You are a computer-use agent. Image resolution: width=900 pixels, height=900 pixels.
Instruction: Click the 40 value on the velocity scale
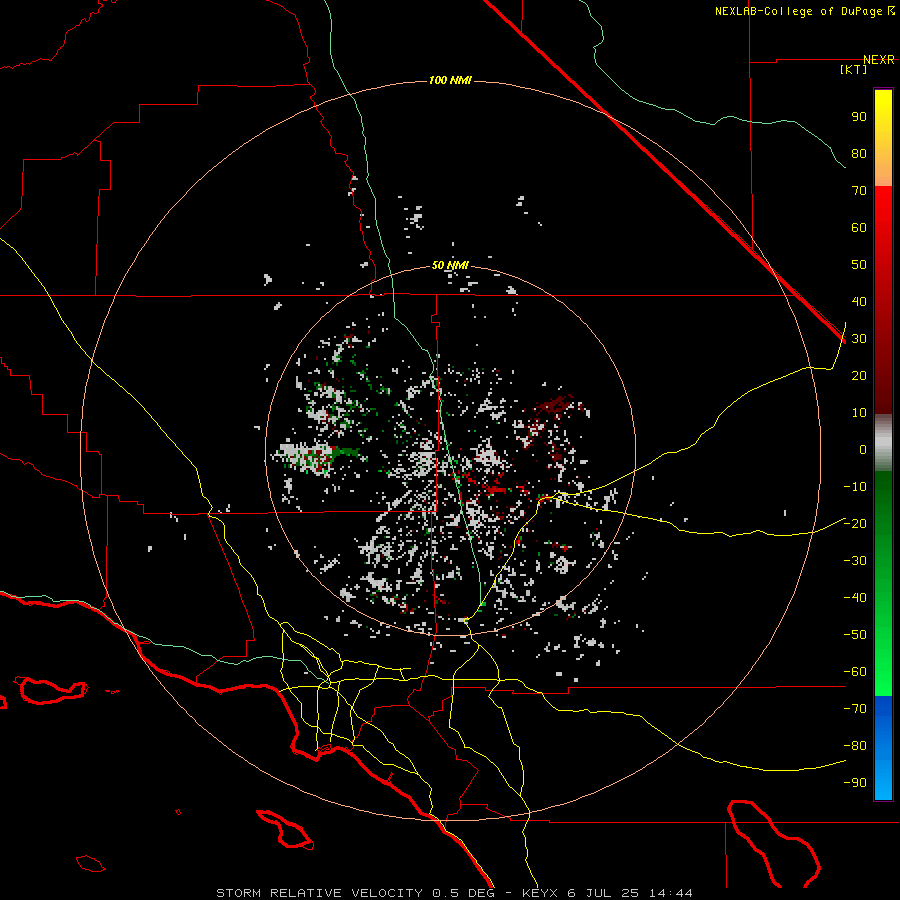pos(859,301)
